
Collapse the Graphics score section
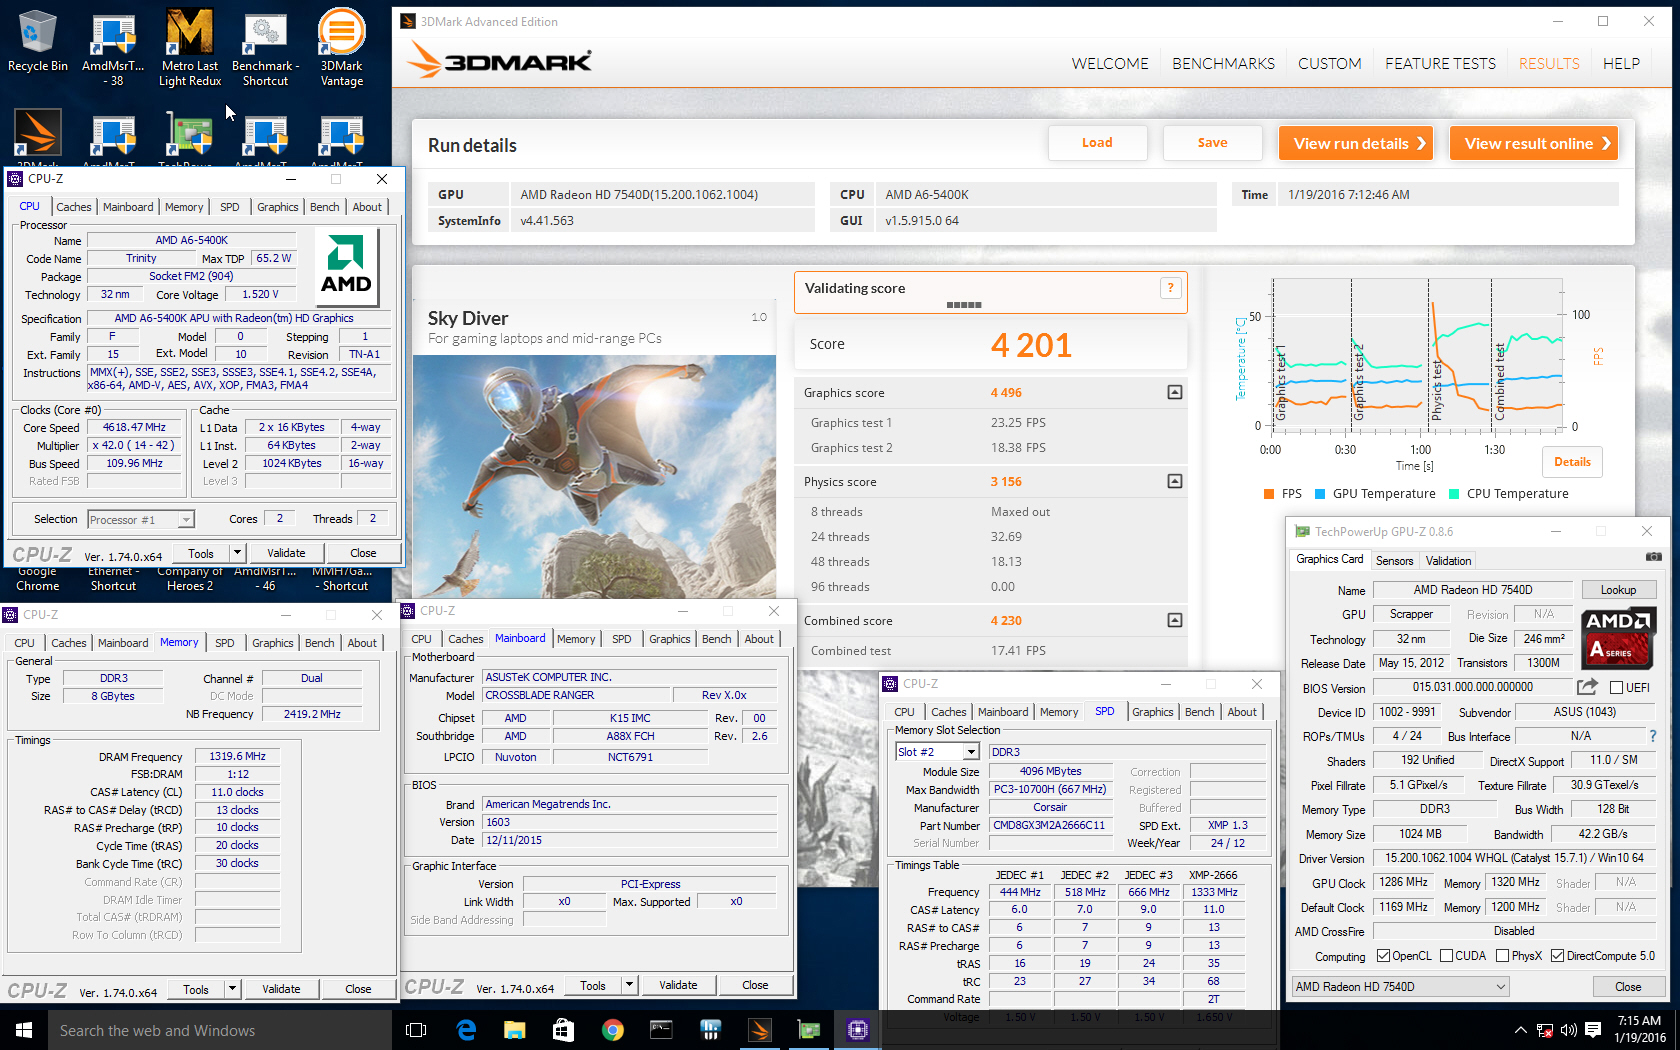click(1175, 392)
